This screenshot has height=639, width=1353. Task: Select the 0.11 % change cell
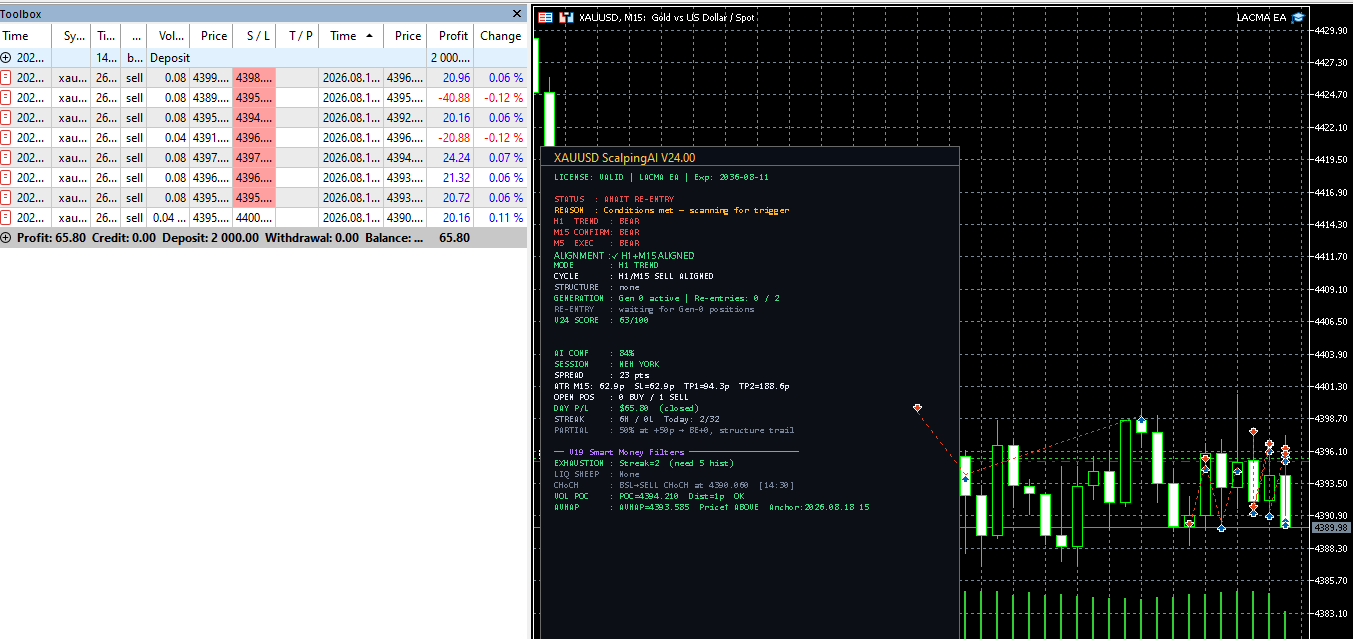500,217
